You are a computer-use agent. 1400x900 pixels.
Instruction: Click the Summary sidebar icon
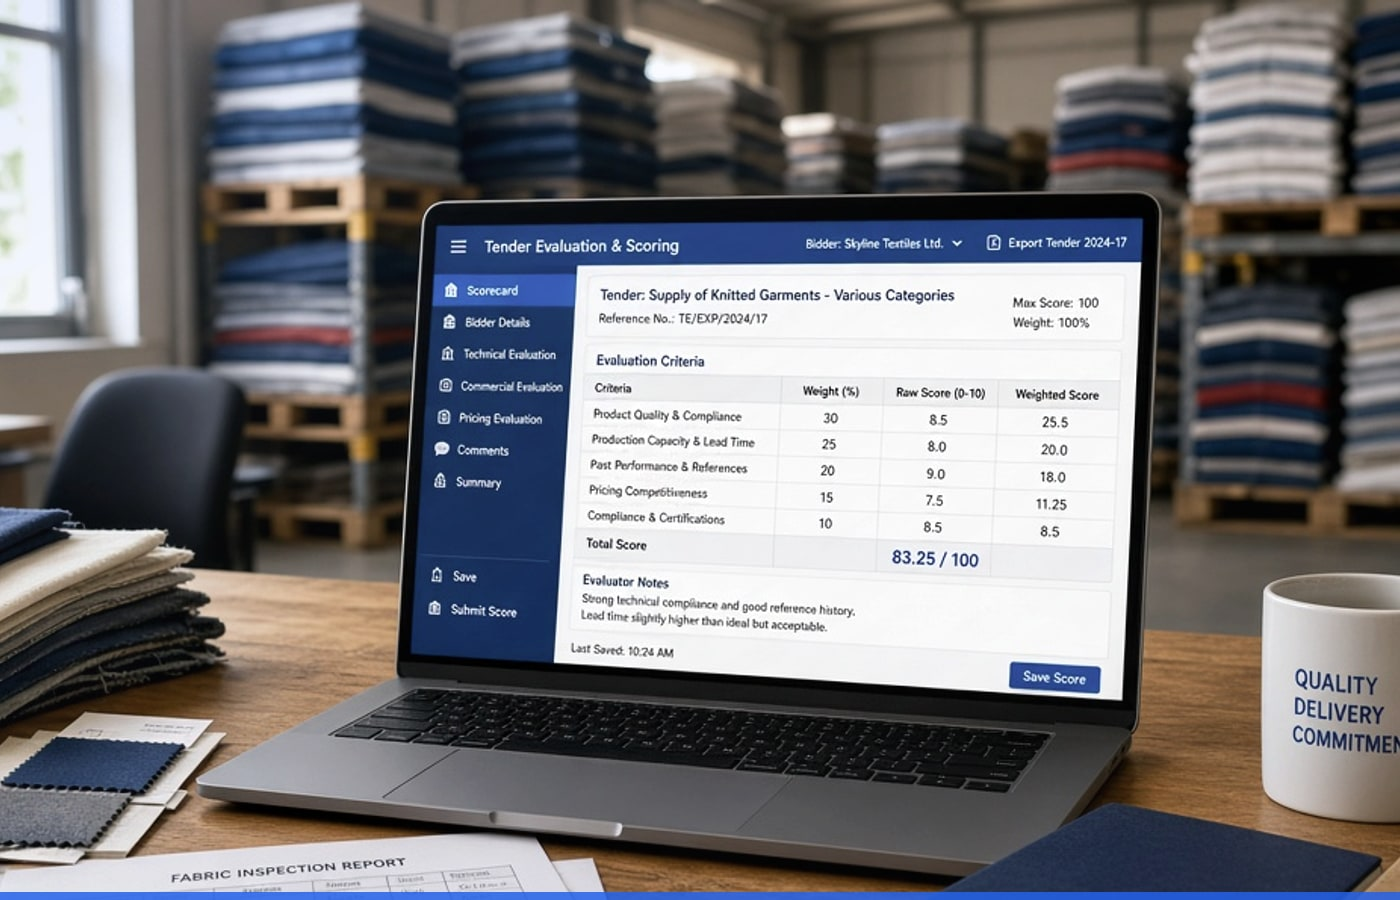tap(440, 481)
